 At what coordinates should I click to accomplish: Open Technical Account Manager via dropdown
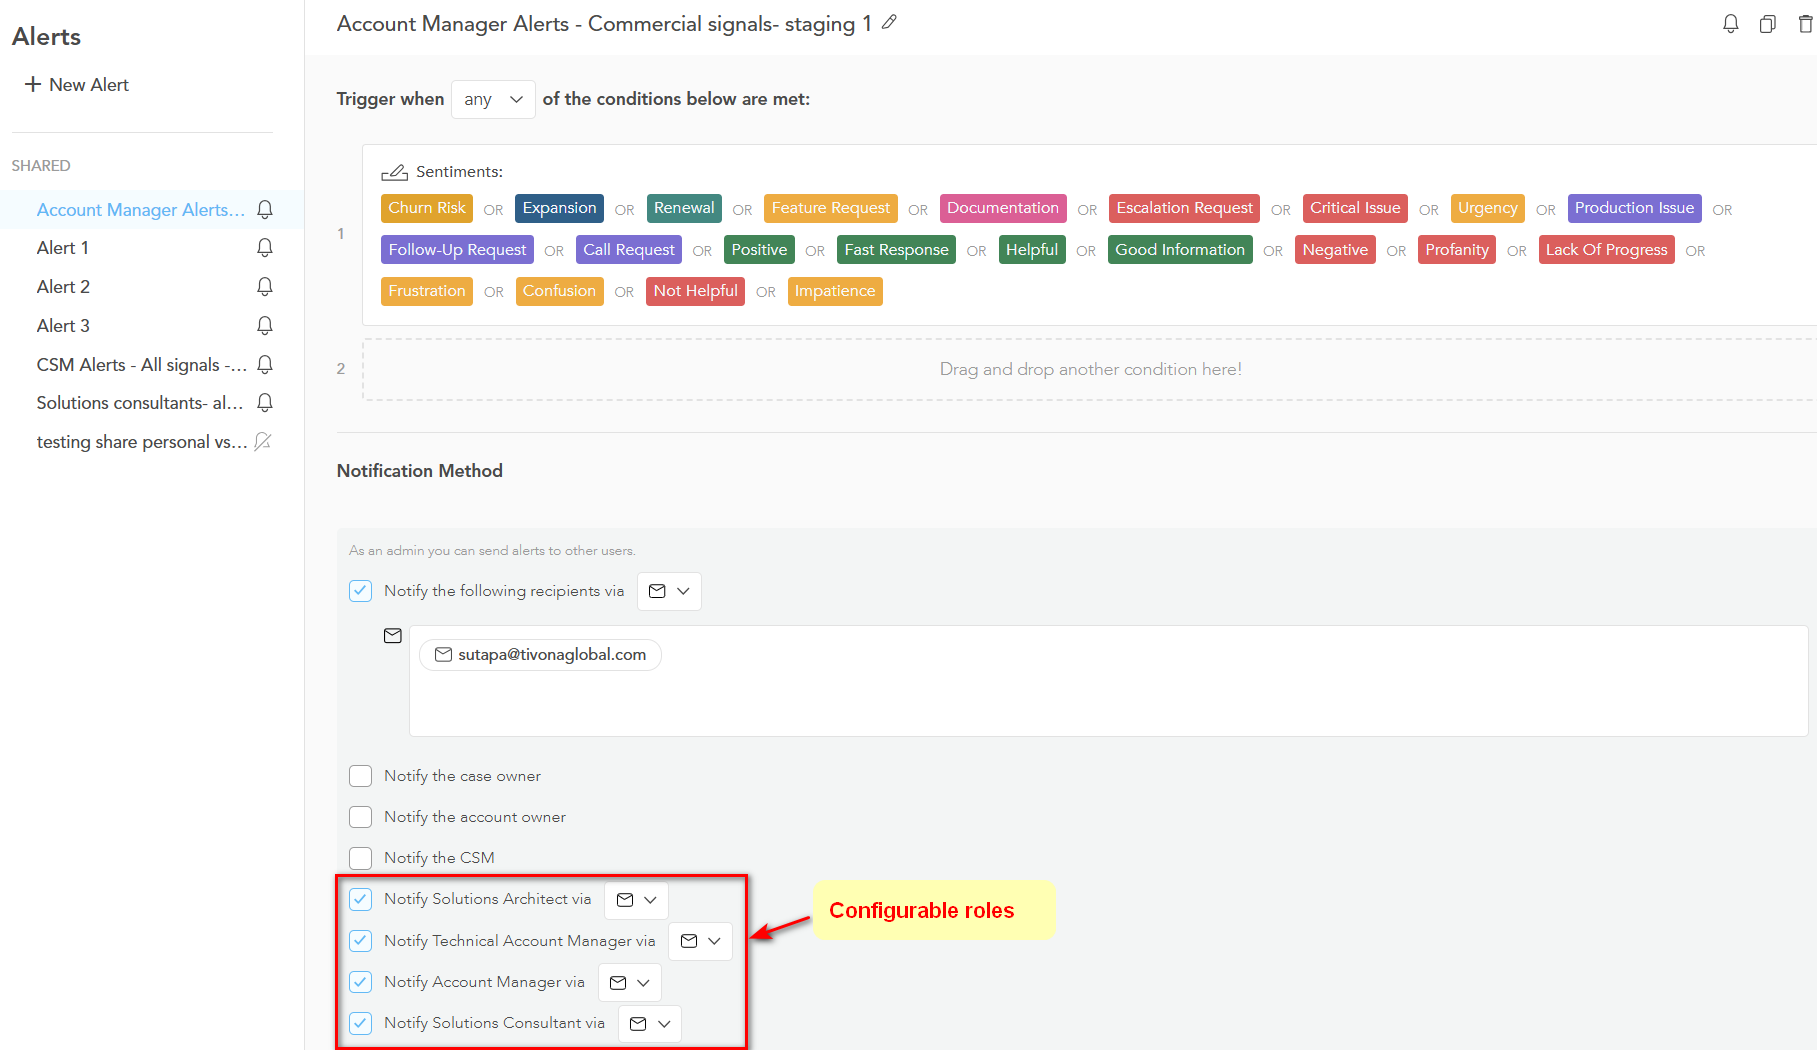[701, 941]
